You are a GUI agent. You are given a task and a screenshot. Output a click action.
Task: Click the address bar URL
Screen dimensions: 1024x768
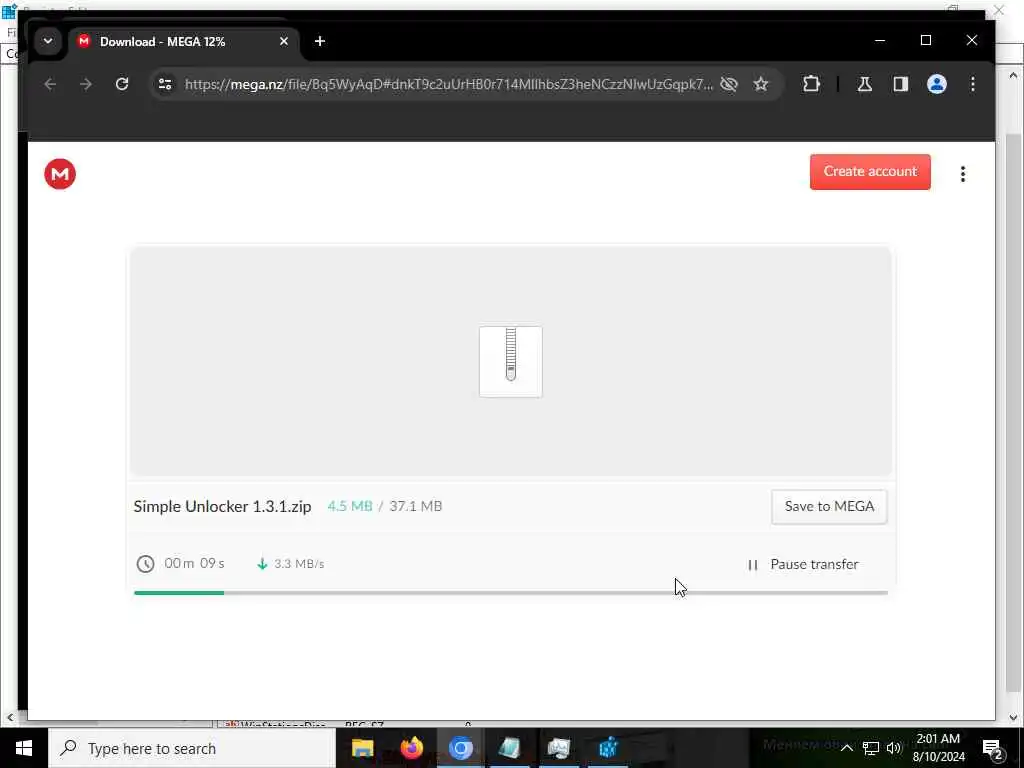(x=449, y=84)
